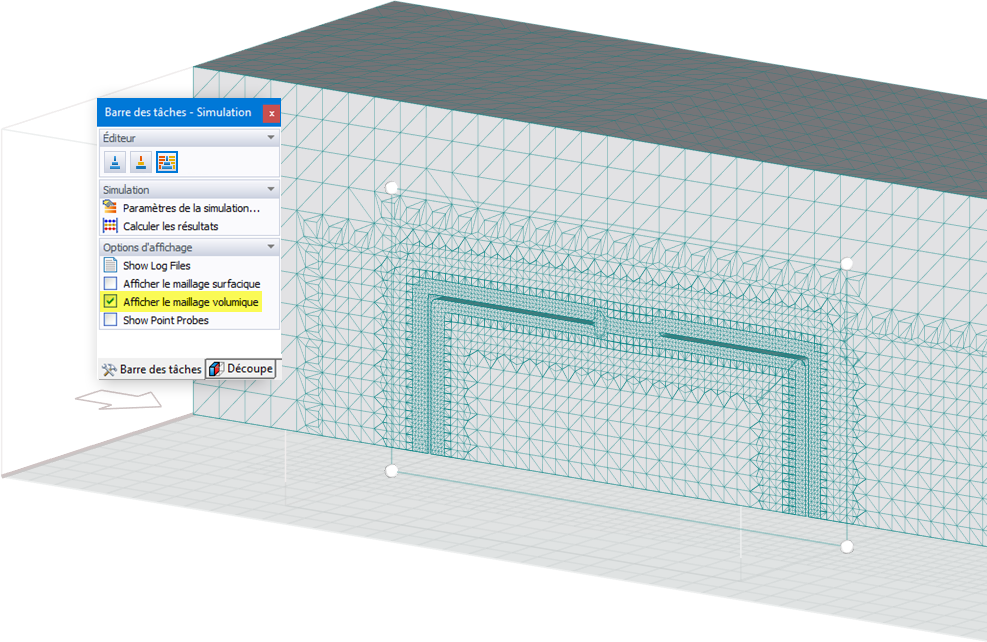Switch to the Barre des tâches tab
987x642 pixels.
152,369
